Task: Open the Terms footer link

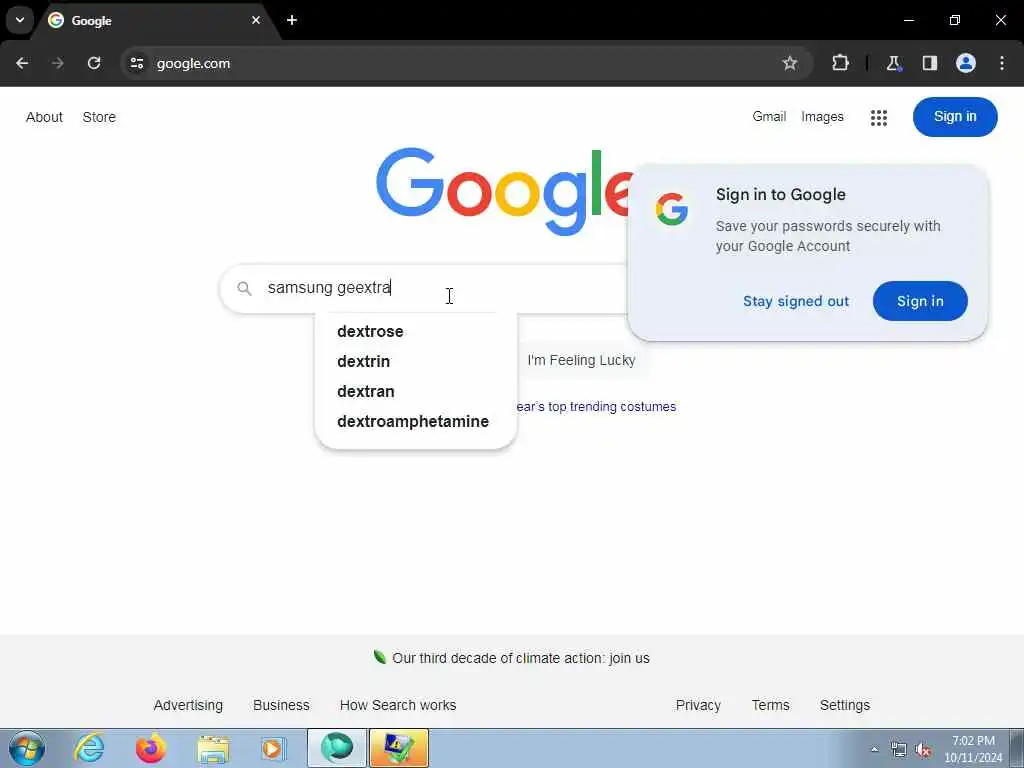Action: pyautogui.click(x=770, y=705)
